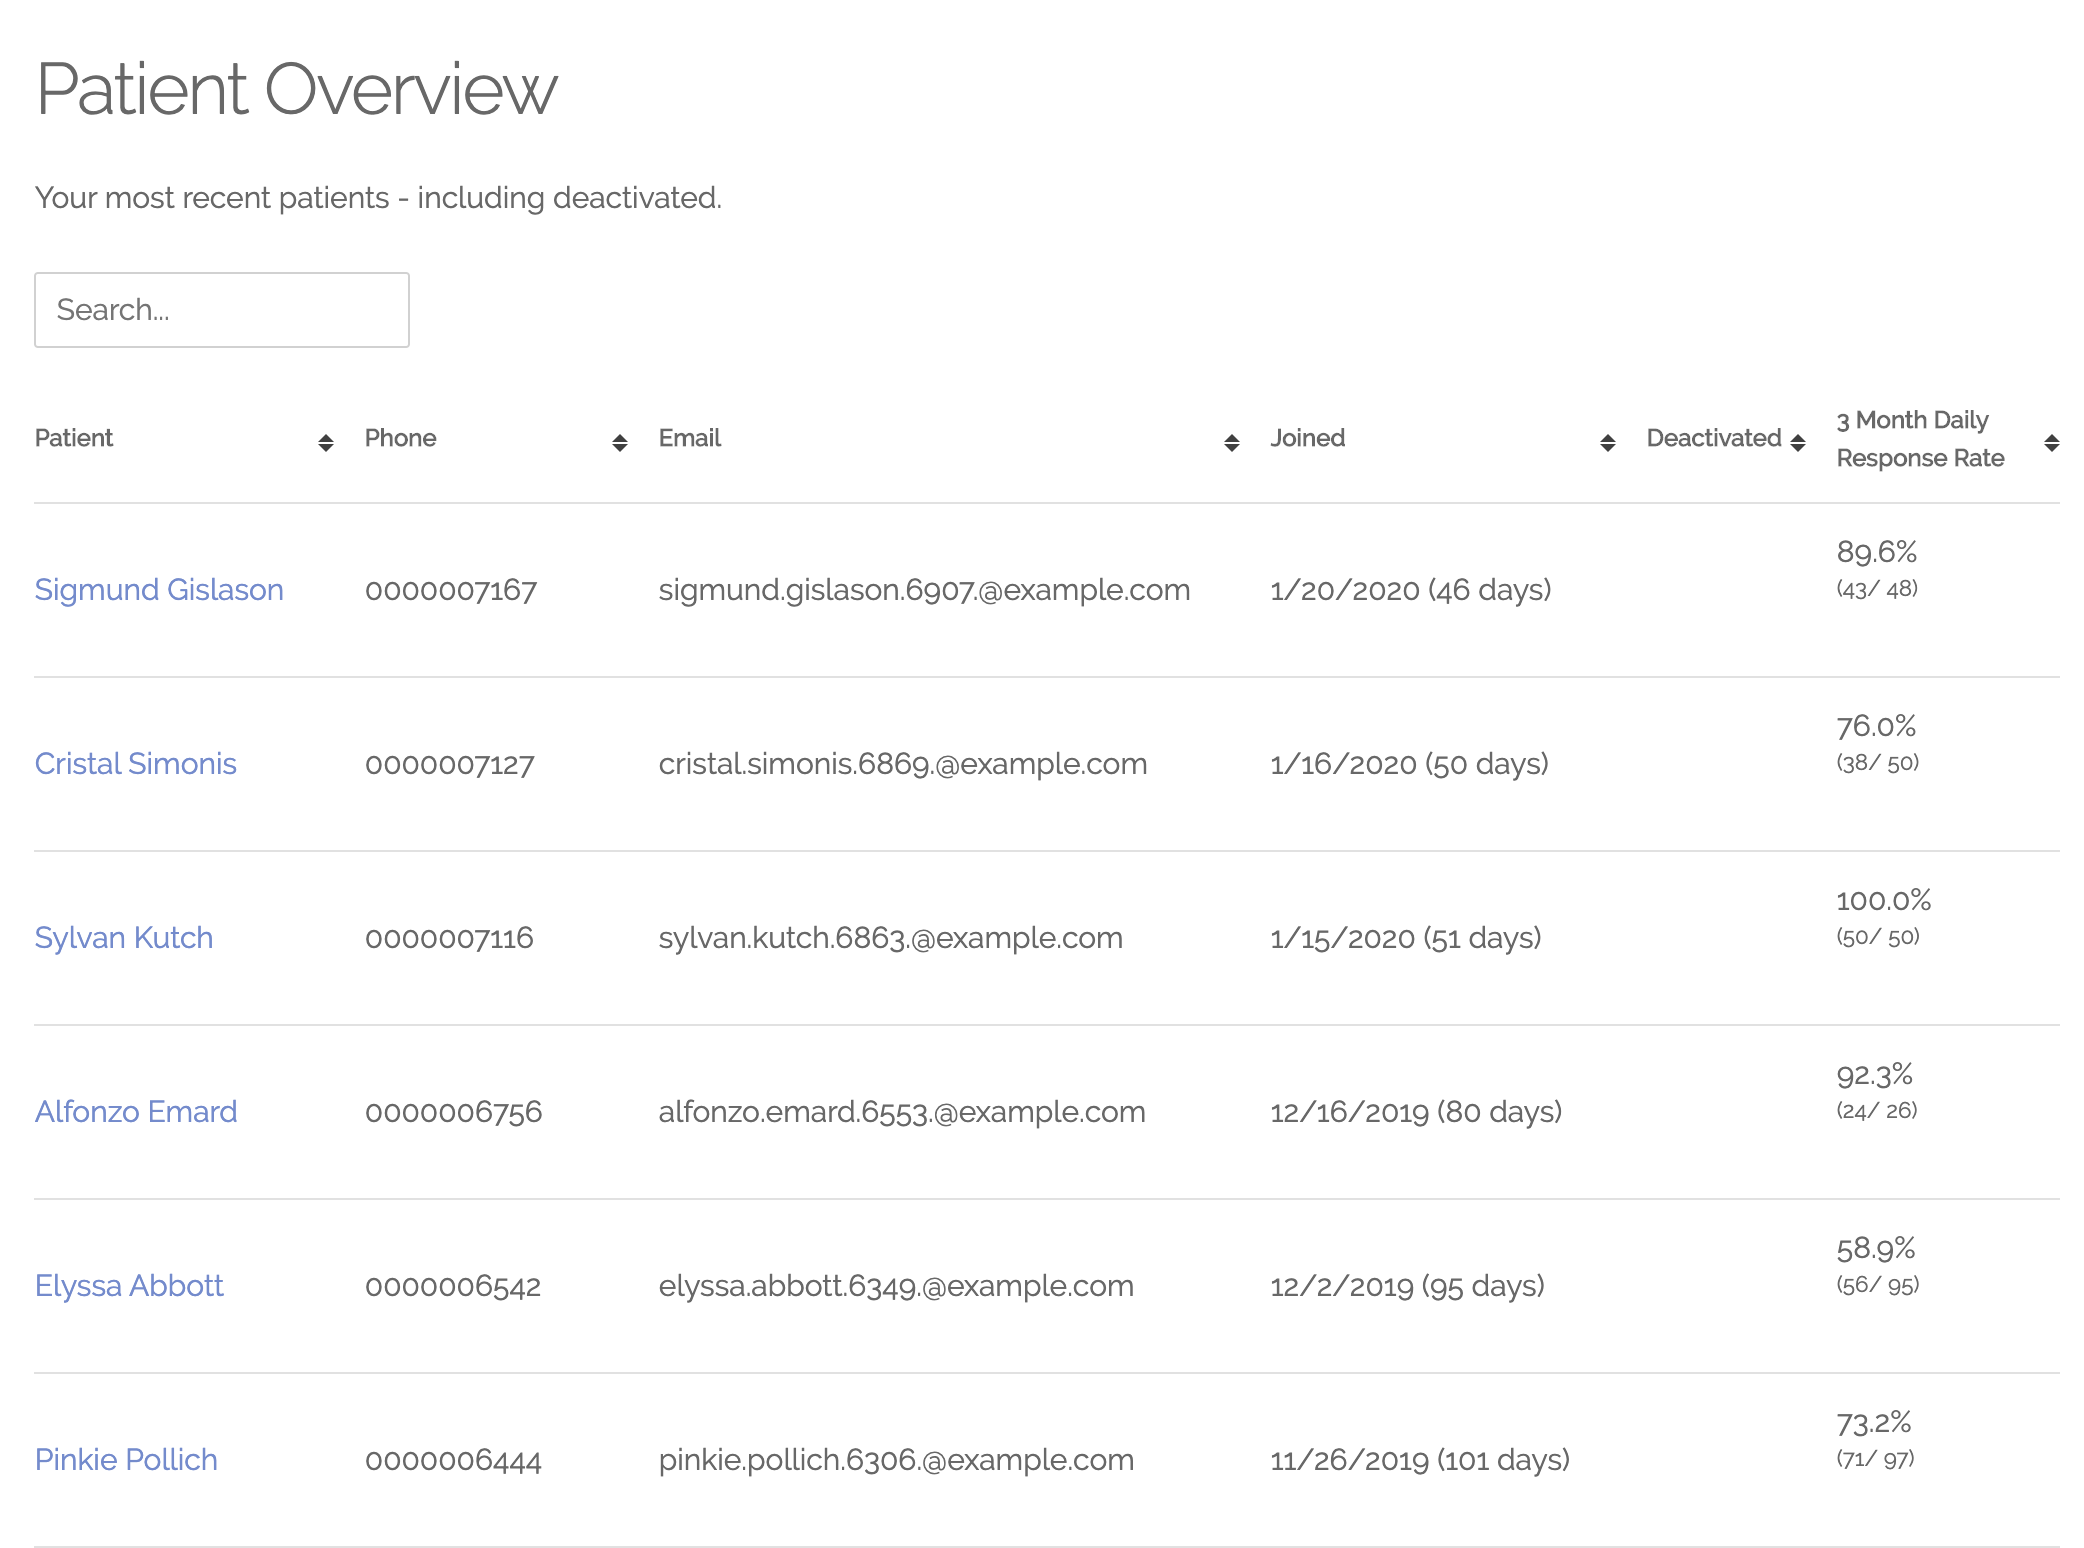Click email elyssa.abbott.6349@example.com
The width and height of the screenshot is (2084, 1548).
pos(896,1287)
